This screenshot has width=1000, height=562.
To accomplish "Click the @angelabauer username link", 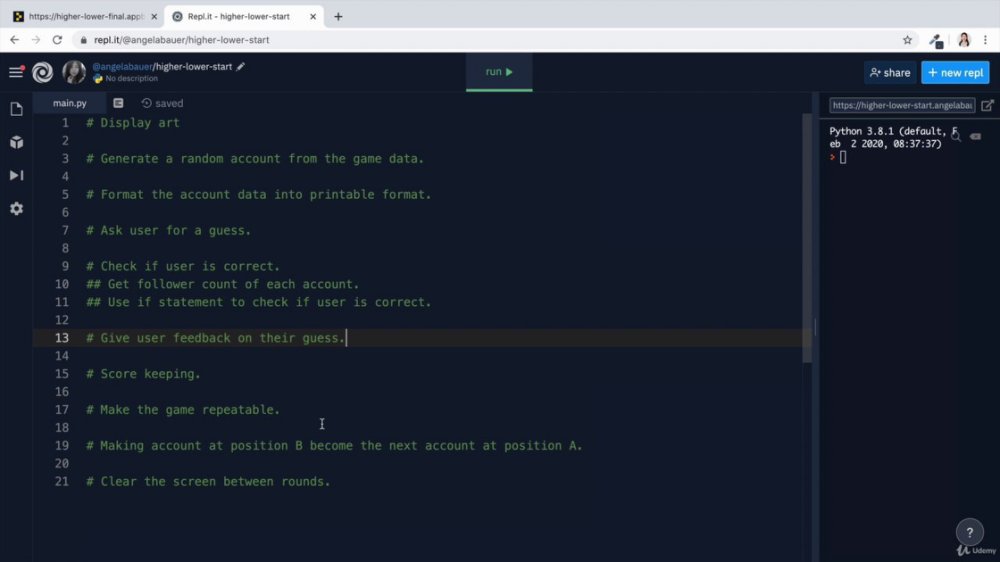I will click(x=122, y=66).
